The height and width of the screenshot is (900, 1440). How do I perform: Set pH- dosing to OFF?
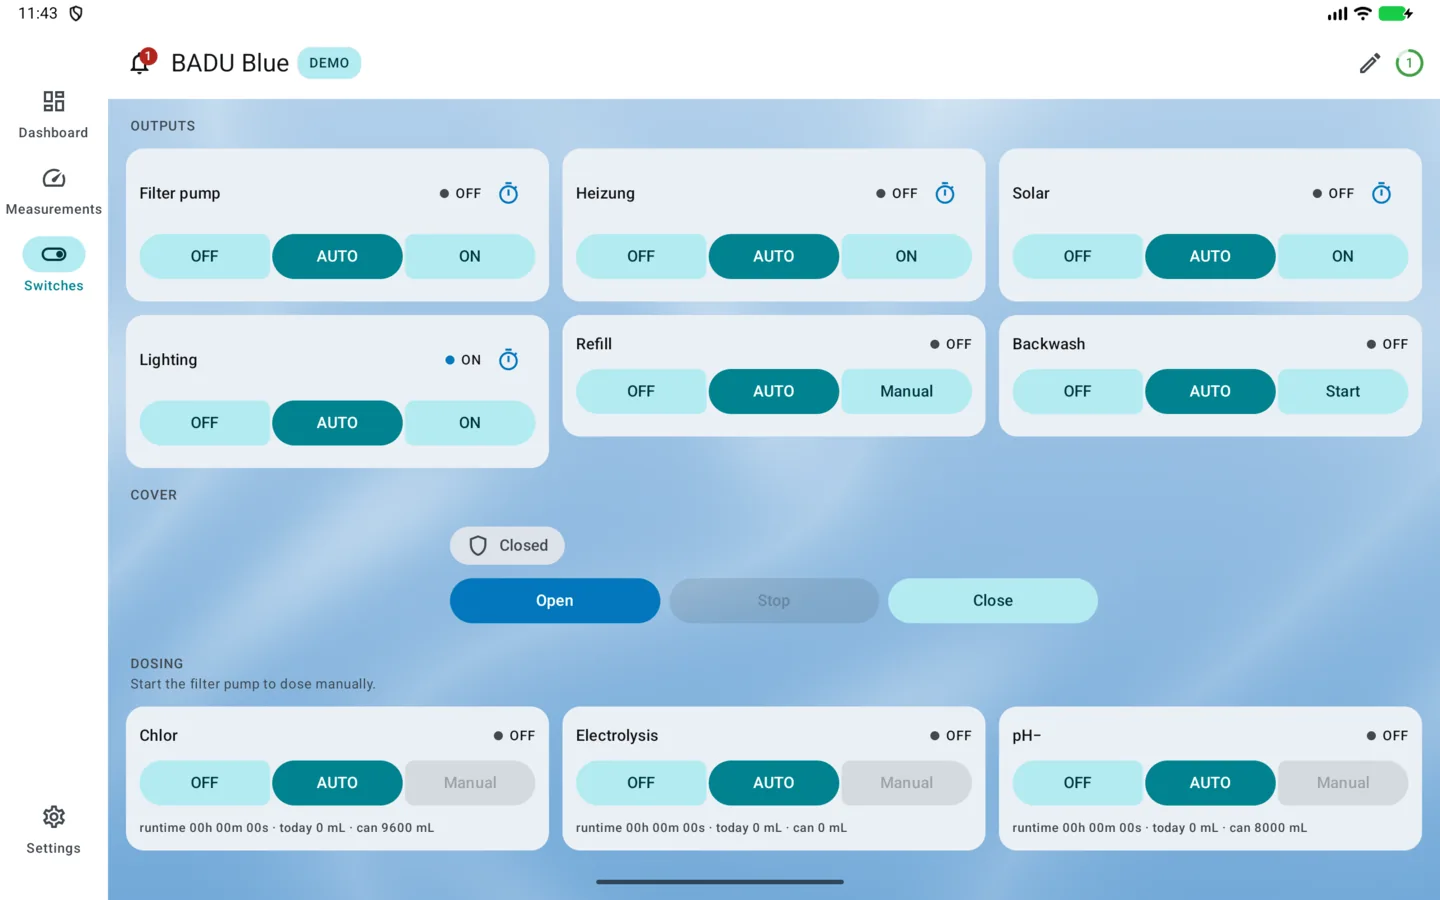click(1077, 783)
